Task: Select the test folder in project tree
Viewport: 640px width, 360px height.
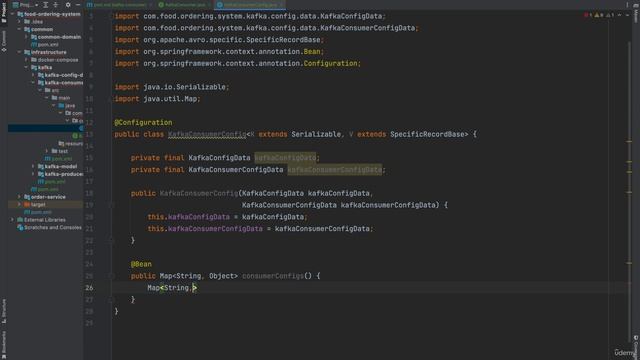Action: pyautogui.click(x=60, y=151)
